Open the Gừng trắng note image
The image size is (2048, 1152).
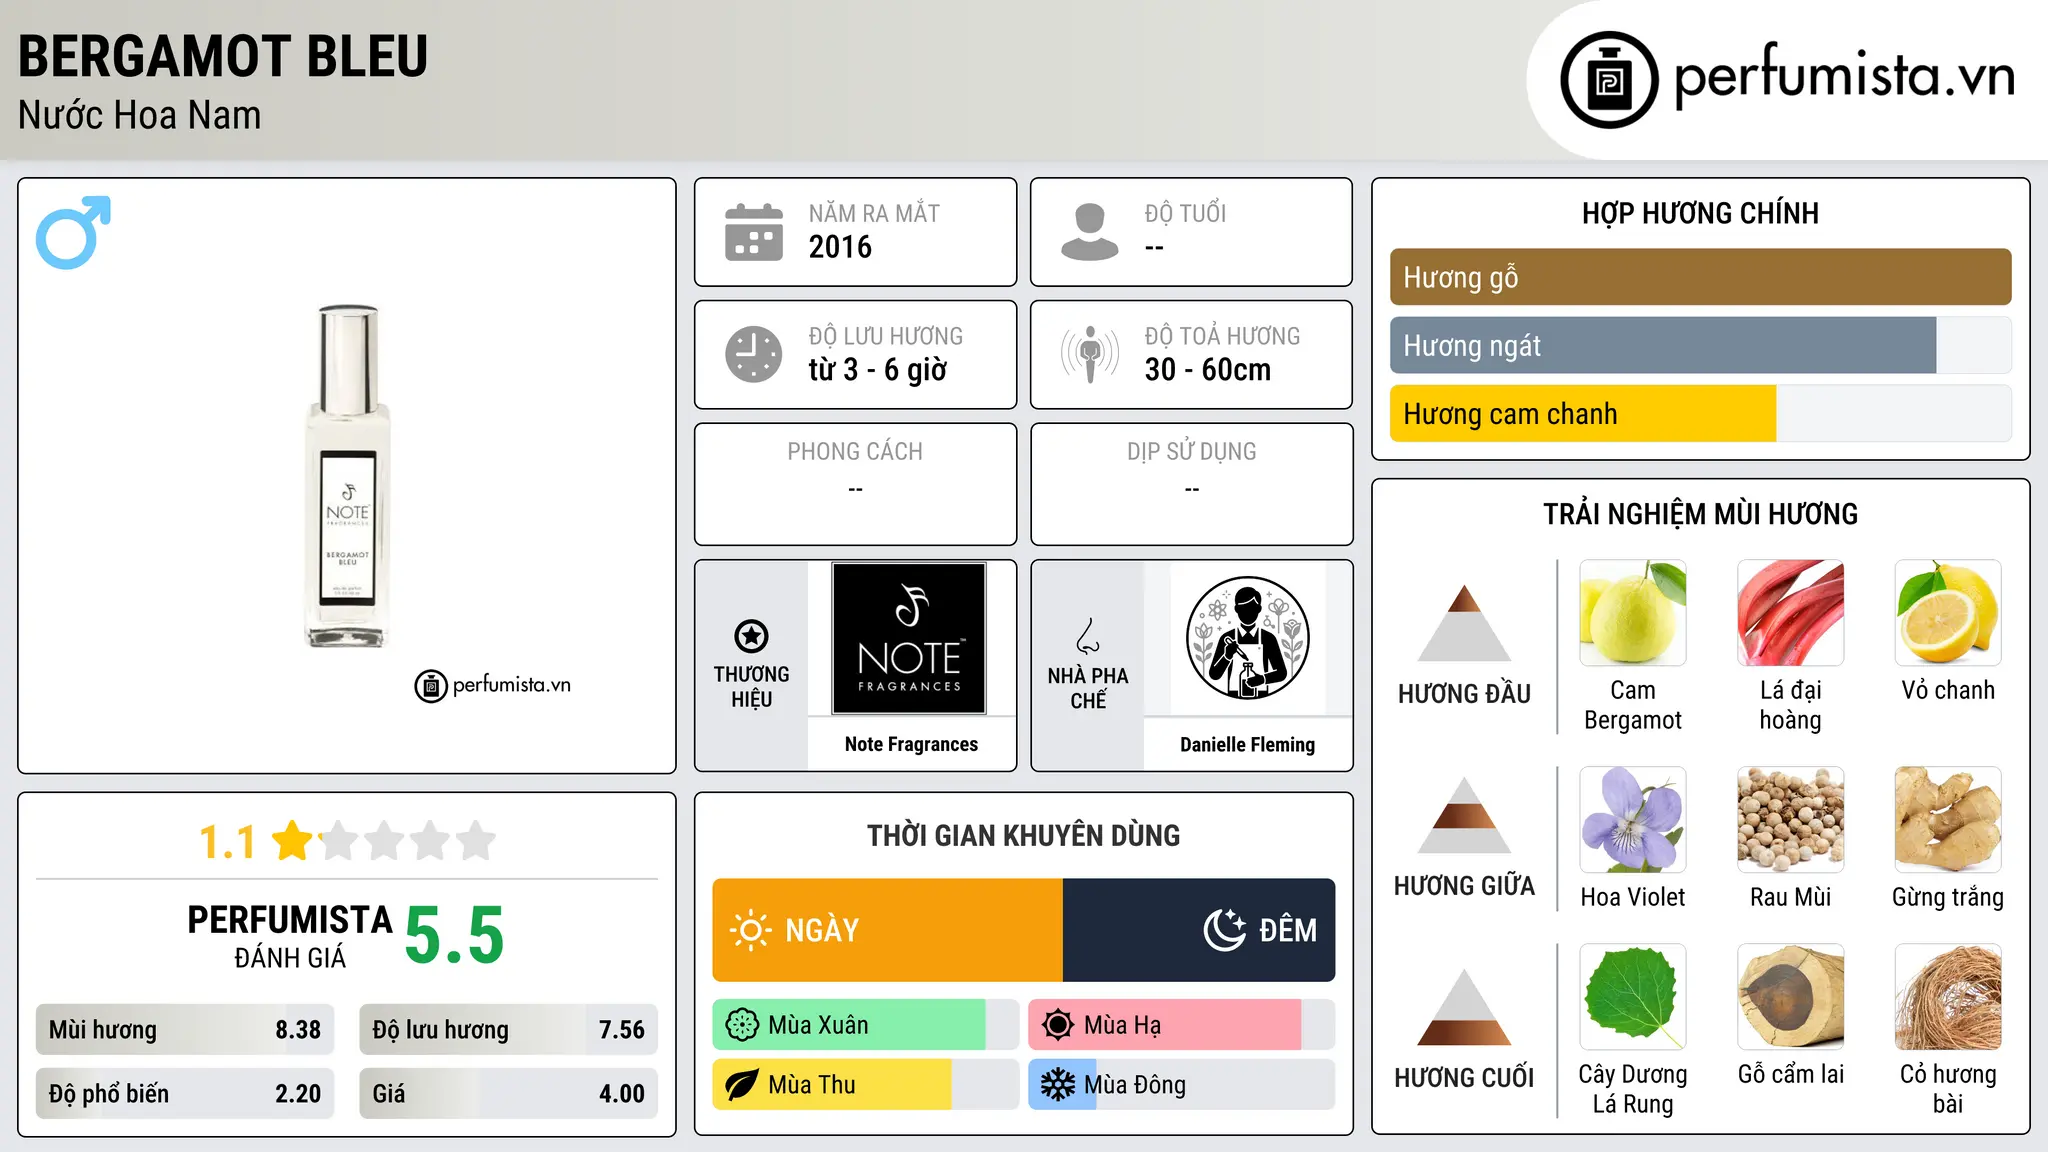(1948, 820)
